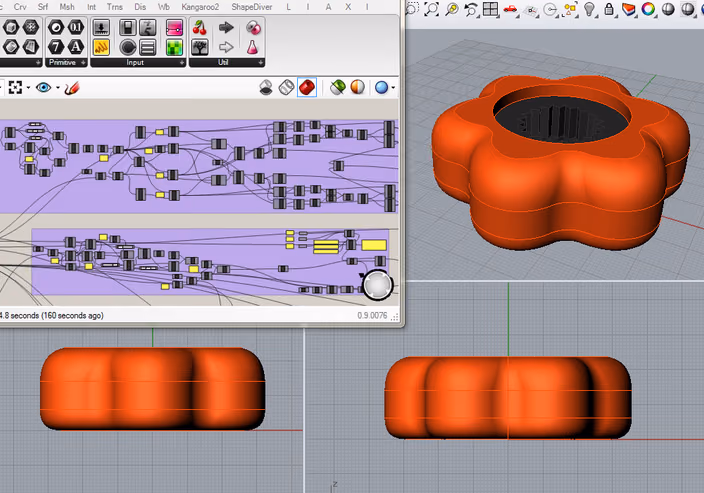Viewport: 704px width, 493px height.
Task: Expand the Primitive panel with its plus
Action: coord(84,62)
